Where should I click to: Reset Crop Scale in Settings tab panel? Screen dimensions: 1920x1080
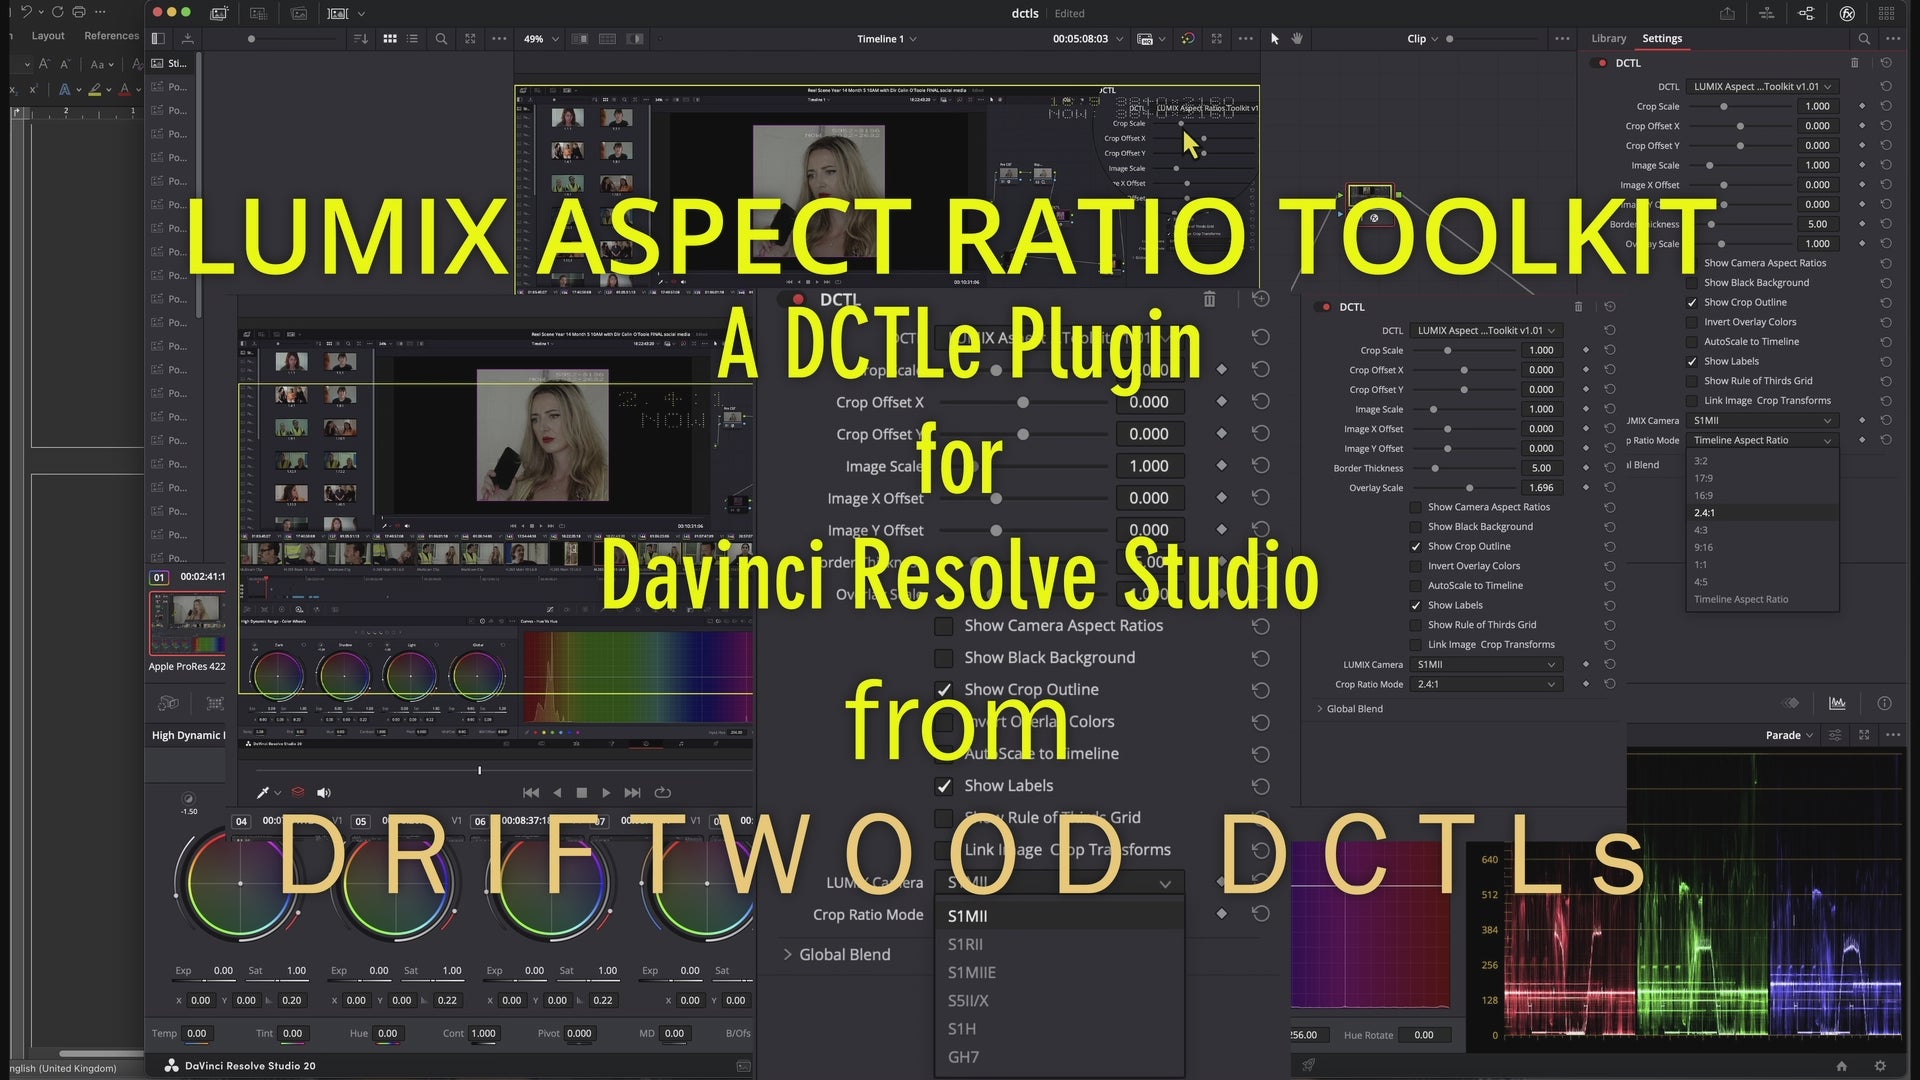[x=1885, y=106]
